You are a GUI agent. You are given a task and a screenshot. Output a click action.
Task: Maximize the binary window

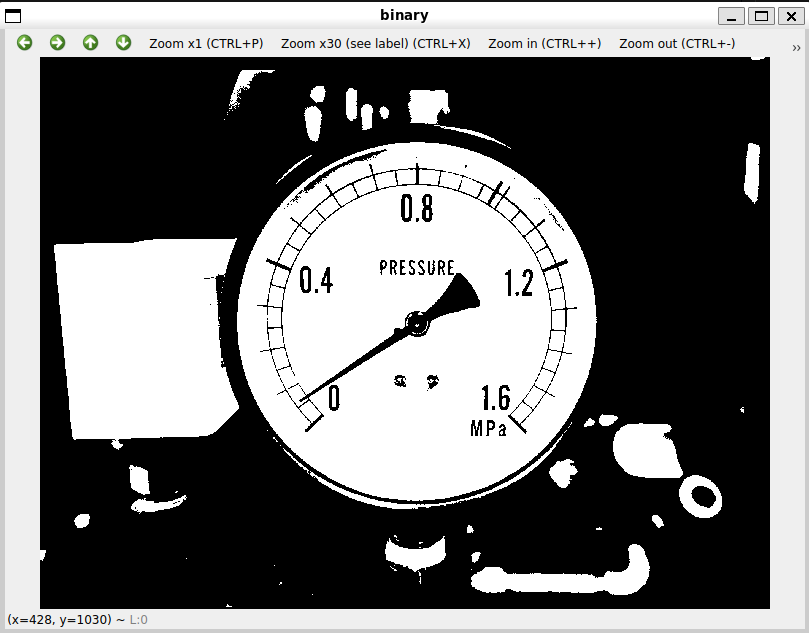(x=762, y=15)
